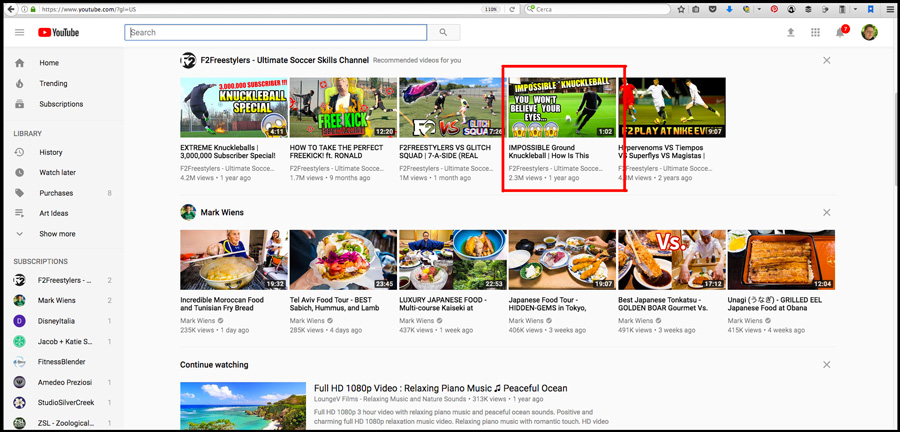Dismiss the Mark Wiens section
Screen dimensions: 900x432
coord(827,212)
